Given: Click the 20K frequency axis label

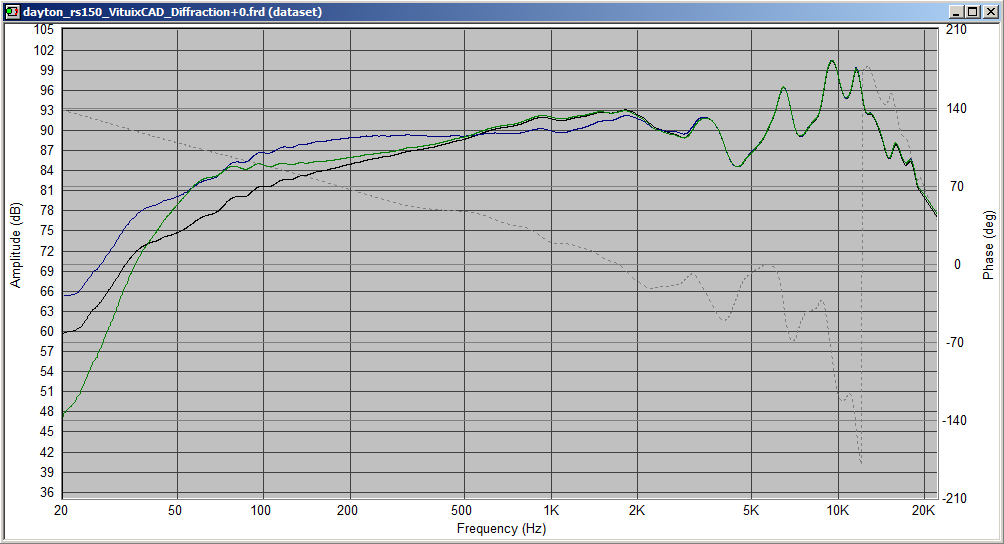Looking at the screenshot, I should click(x=923, y=511).
